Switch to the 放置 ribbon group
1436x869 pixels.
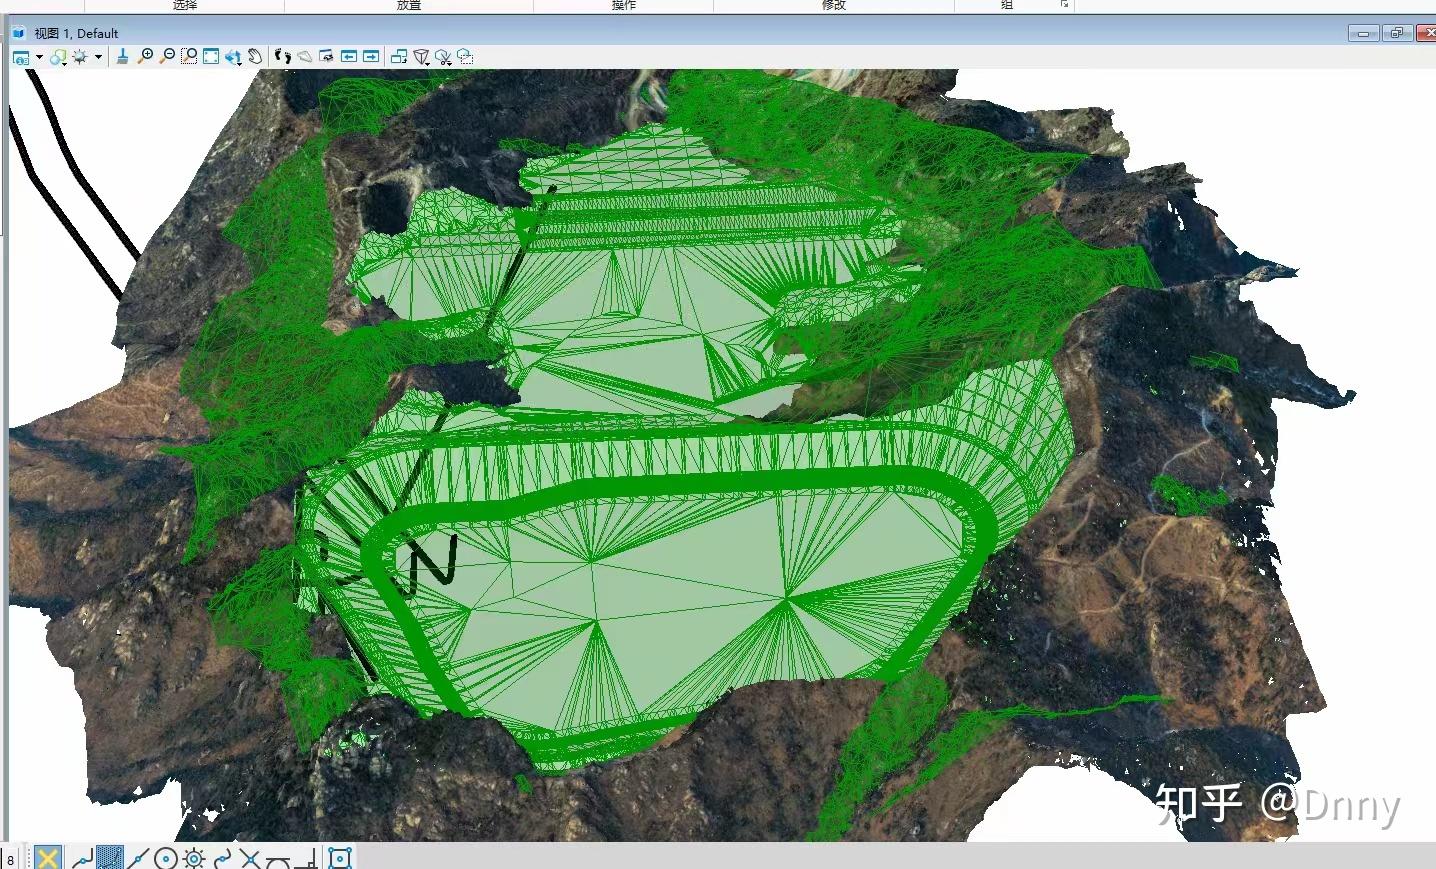pos(406,6)
